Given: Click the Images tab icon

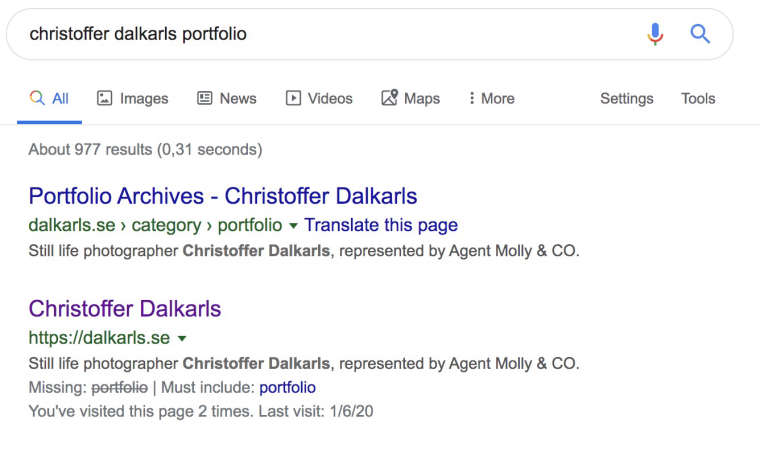Looking at the screenshot, I should (x=104, y=98).
